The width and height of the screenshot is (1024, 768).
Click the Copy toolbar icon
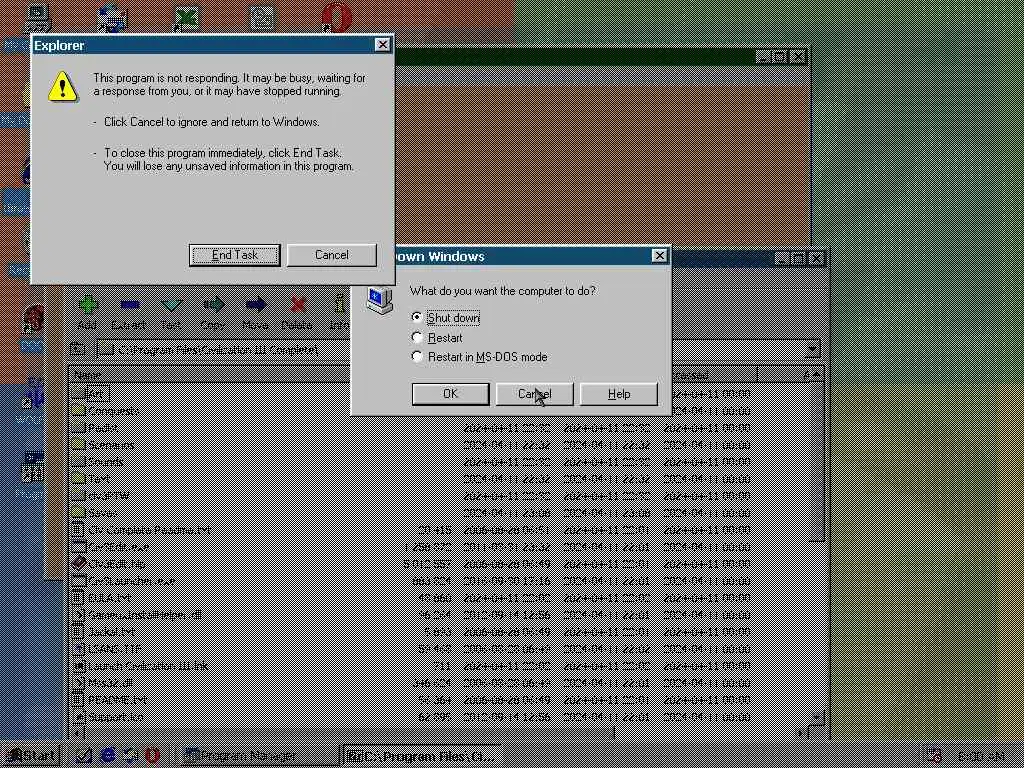[213, 305]
